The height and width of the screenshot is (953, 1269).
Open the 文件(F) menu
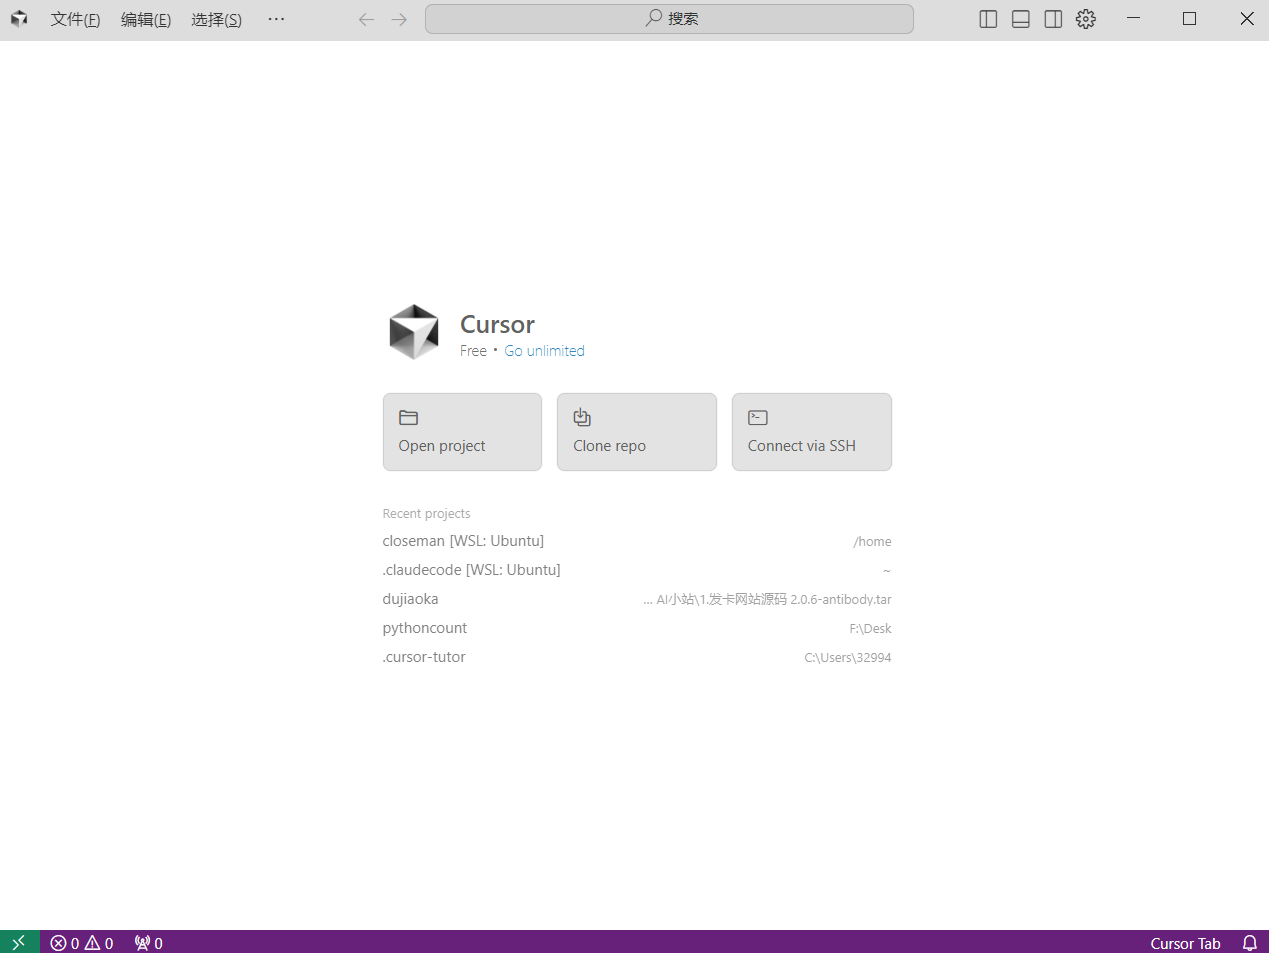click(x=75, y=19)
